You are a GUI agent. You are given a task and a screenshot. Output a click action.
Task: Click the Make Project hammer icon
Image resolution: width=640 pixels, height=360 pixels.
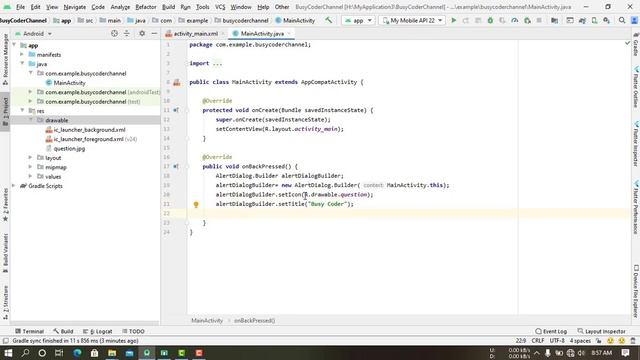point(329,20)
